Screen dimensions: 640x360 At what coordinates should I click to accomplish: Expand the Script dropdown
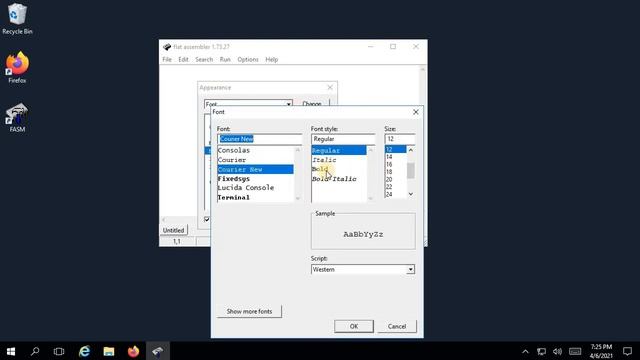point(410,269)
